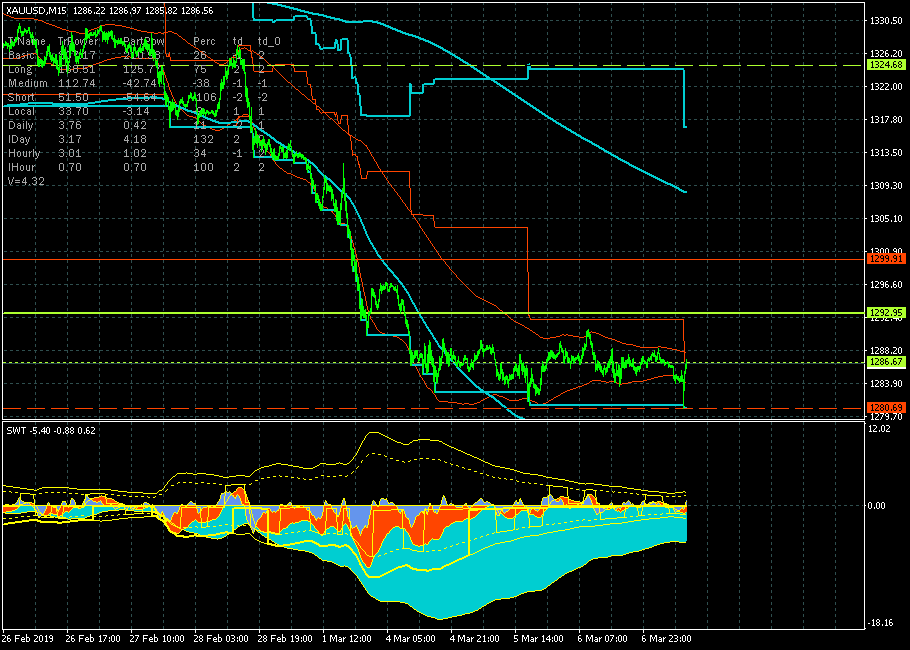Screen dimensions: 910x650
Task: Click the 1330.50 price axis label
Action: (886, 21)
